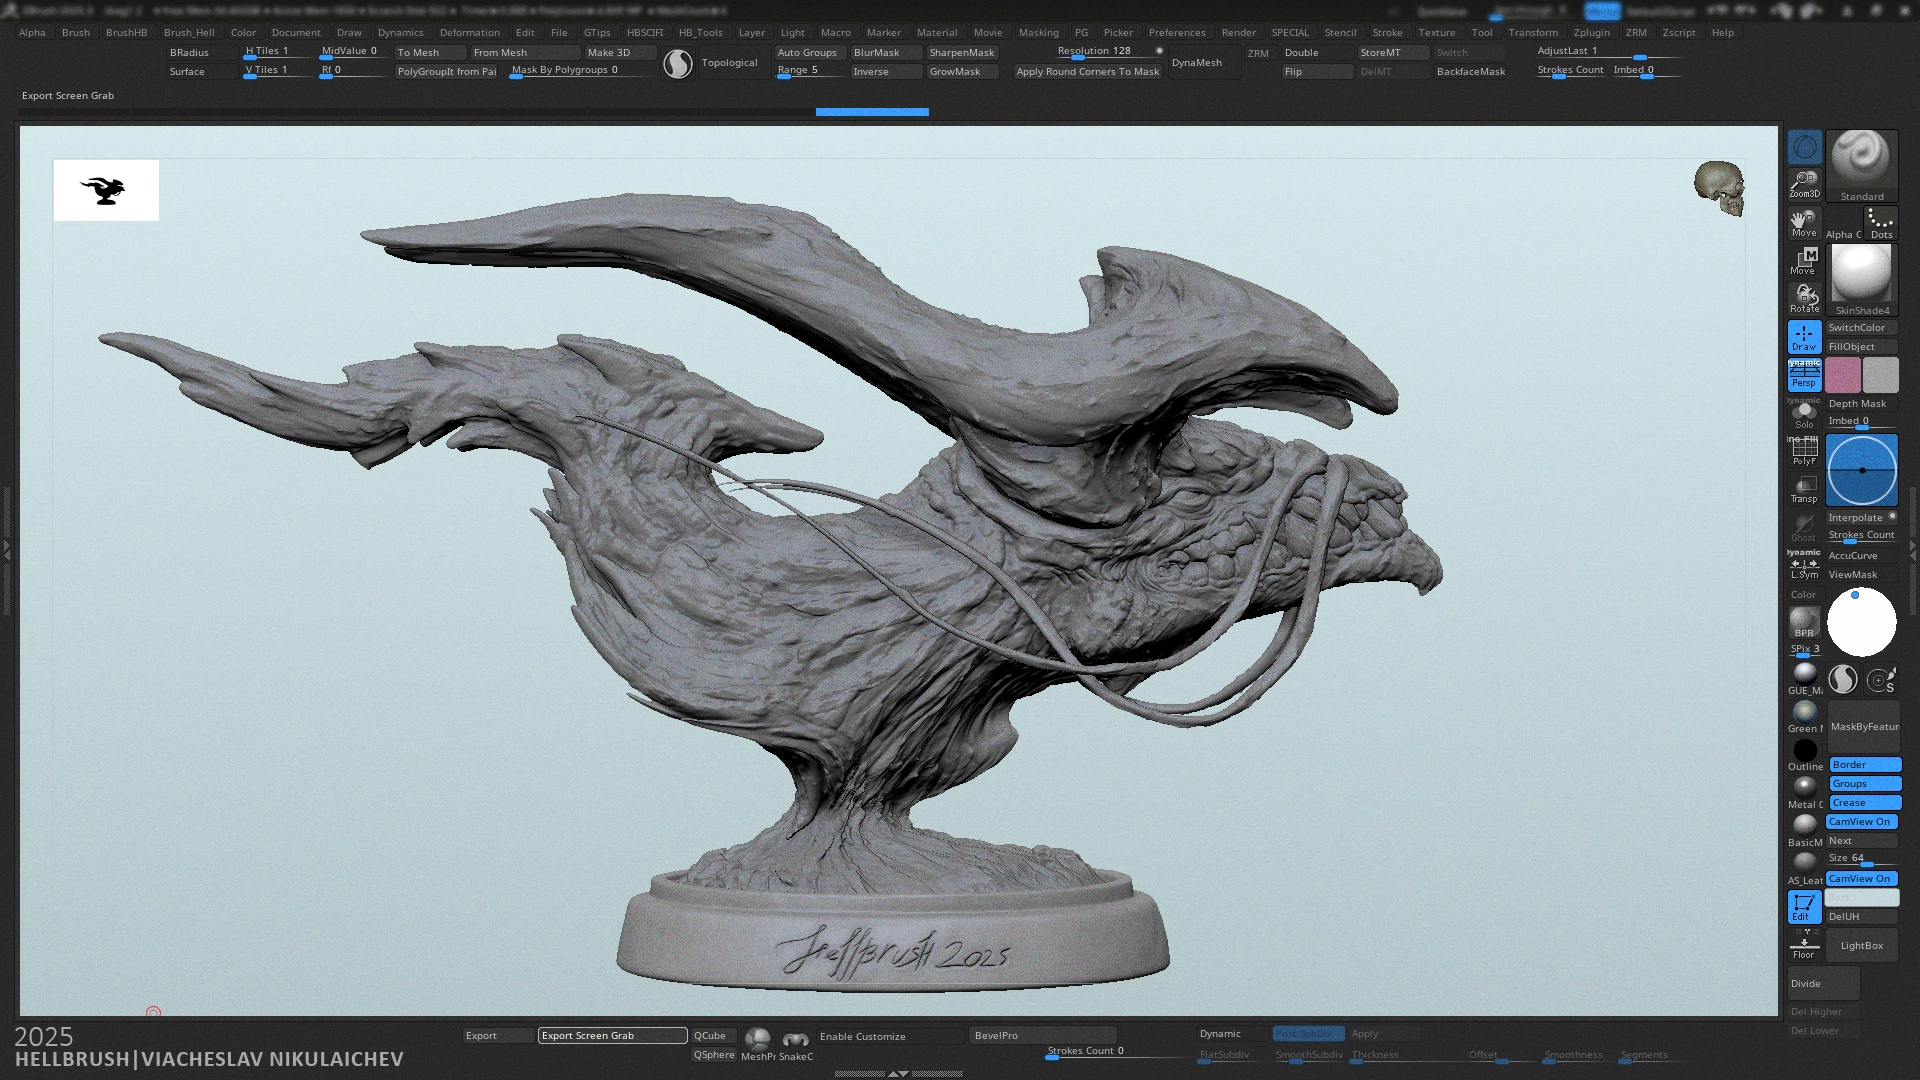Activate the Draw mode icon
Image resolution: width=1920 pixels, height=1080 pixels.
(x=1804, y=337)
